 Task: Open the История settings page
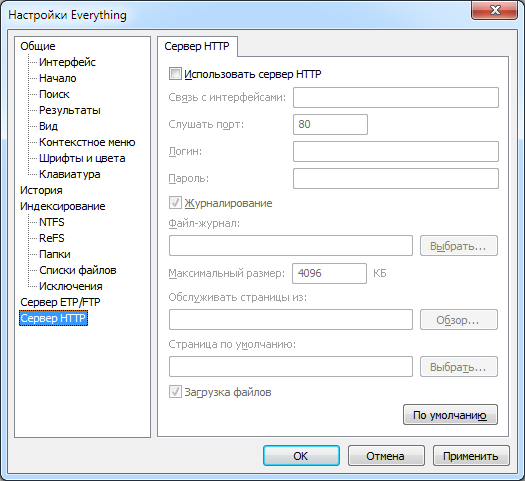click(41, 190)
